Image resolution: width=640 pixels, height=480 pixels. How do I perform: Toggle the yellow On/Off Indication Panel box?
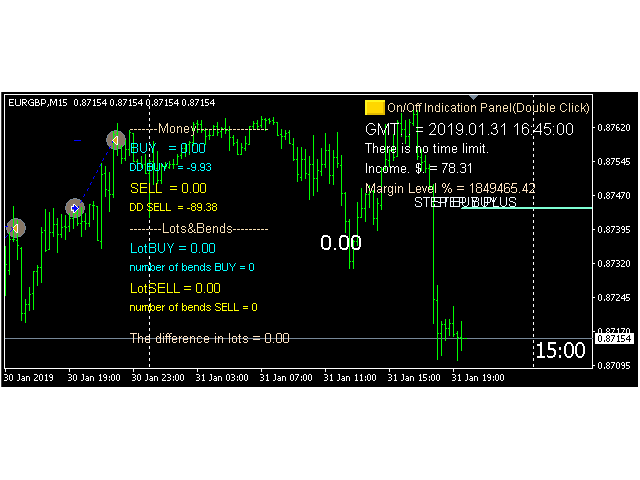tap(374, 107)
